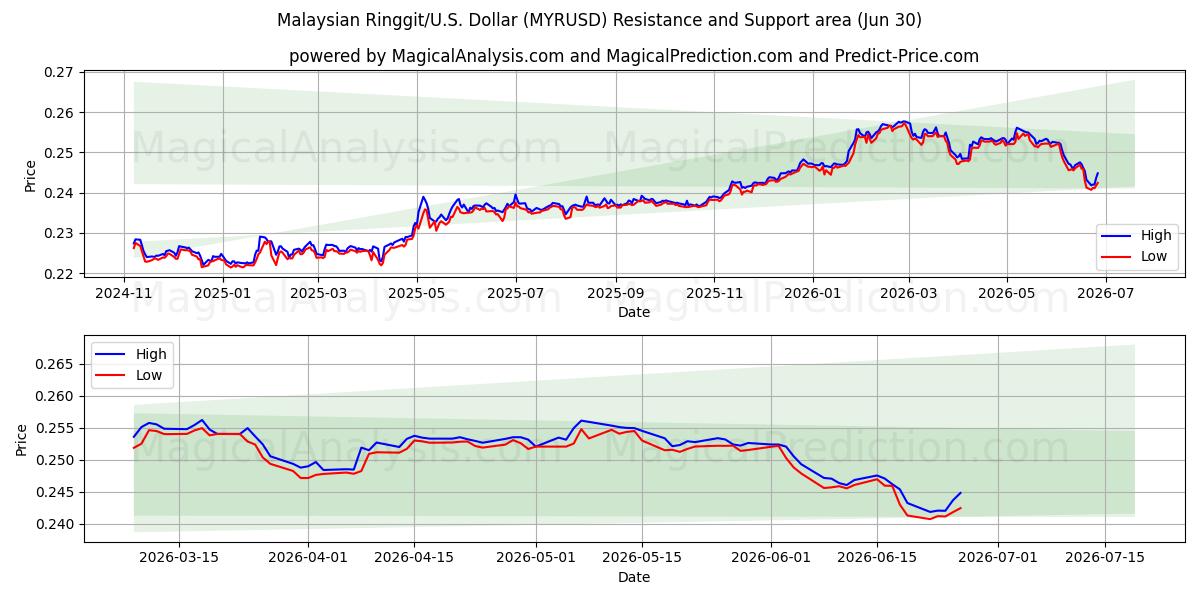Click the top chart y-axis value 0.24
Screen dimensions: 1200x600
(x=60, y=193)
